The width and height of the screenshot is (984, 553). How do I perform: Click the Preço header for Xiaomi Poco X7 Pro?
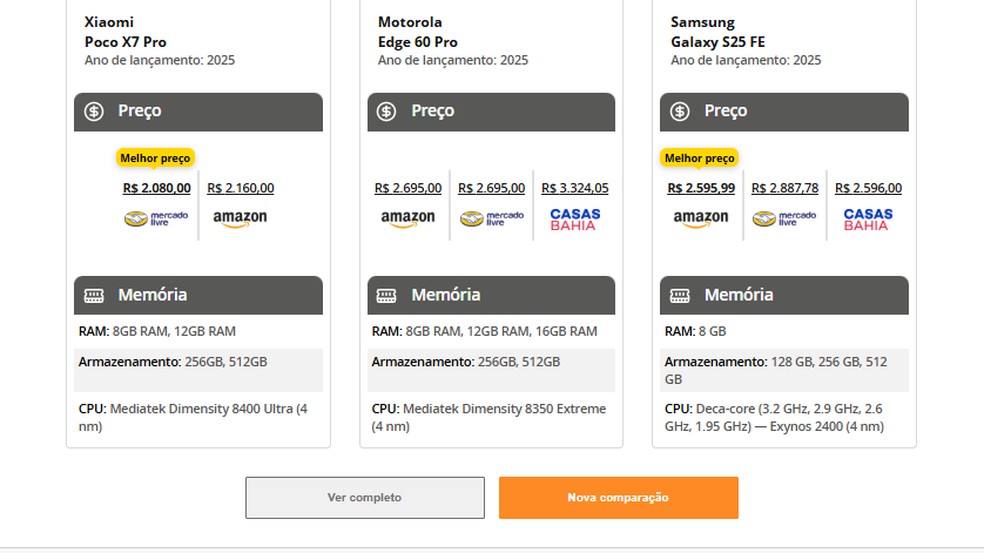(x=198, y=111)
